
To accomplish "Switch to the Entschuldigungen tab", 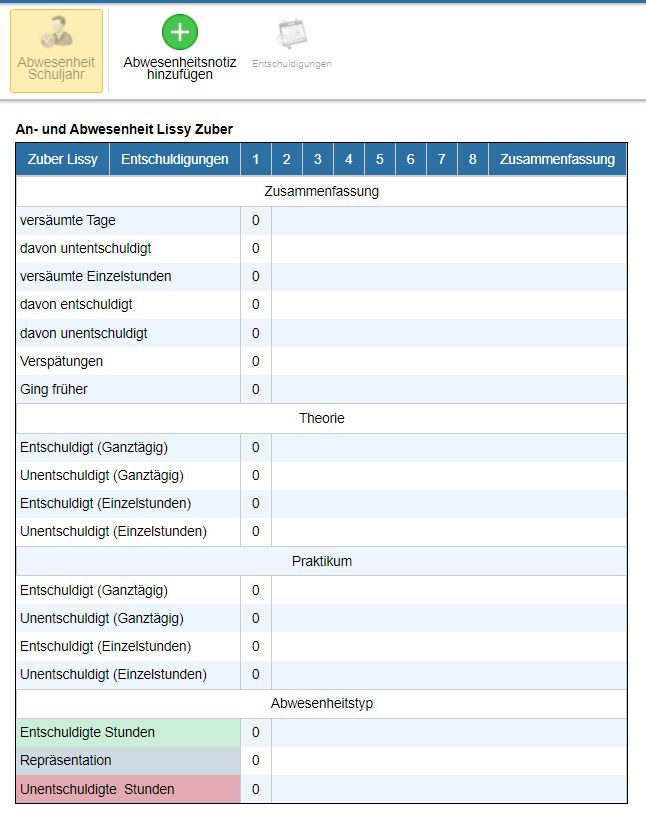I will click(175, 160).
